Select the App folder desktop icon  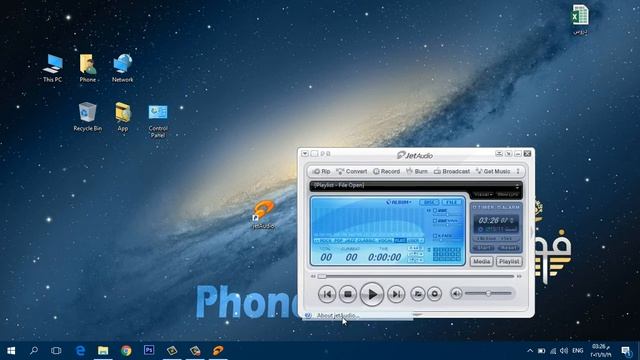(x=123, y=117)
